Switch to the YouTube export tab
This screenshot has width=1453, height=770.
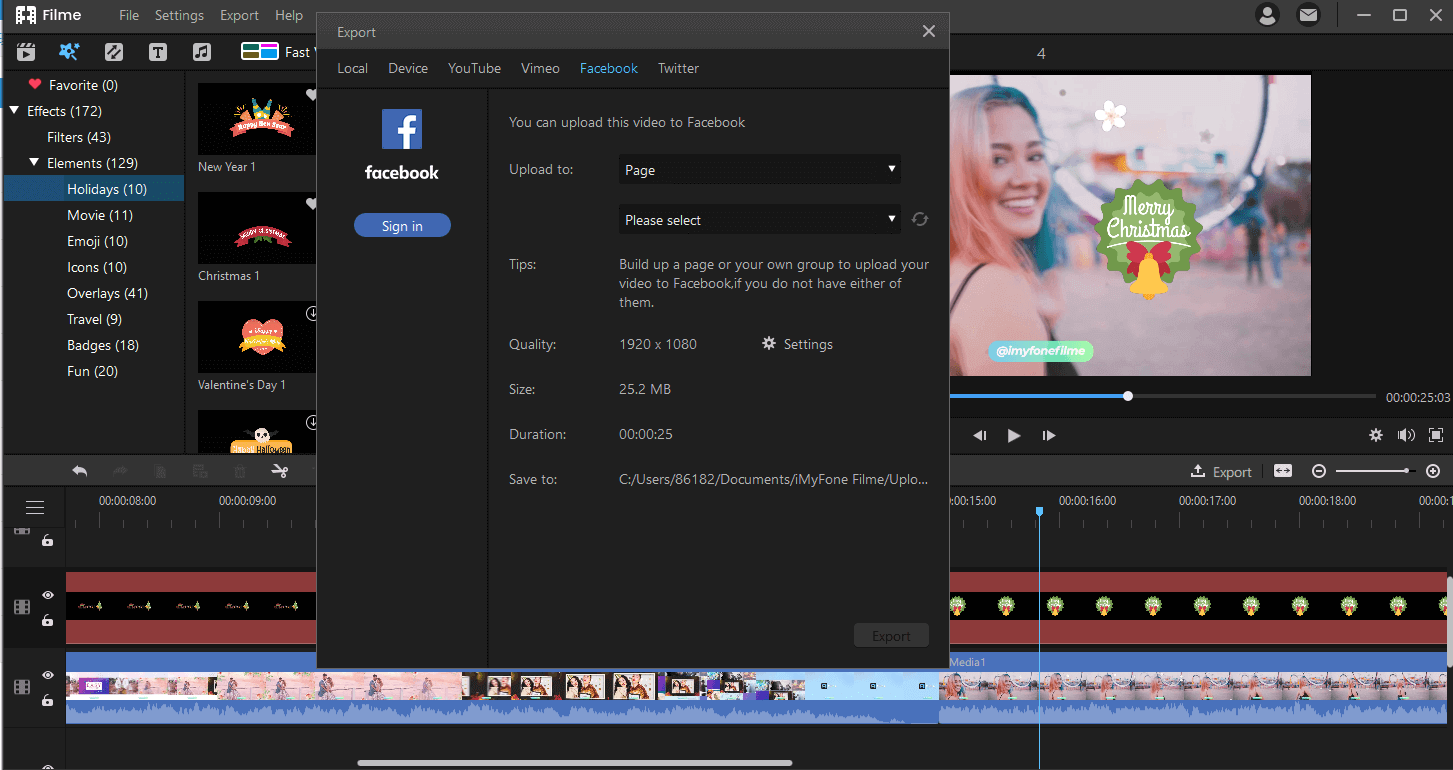pos(474,68)
